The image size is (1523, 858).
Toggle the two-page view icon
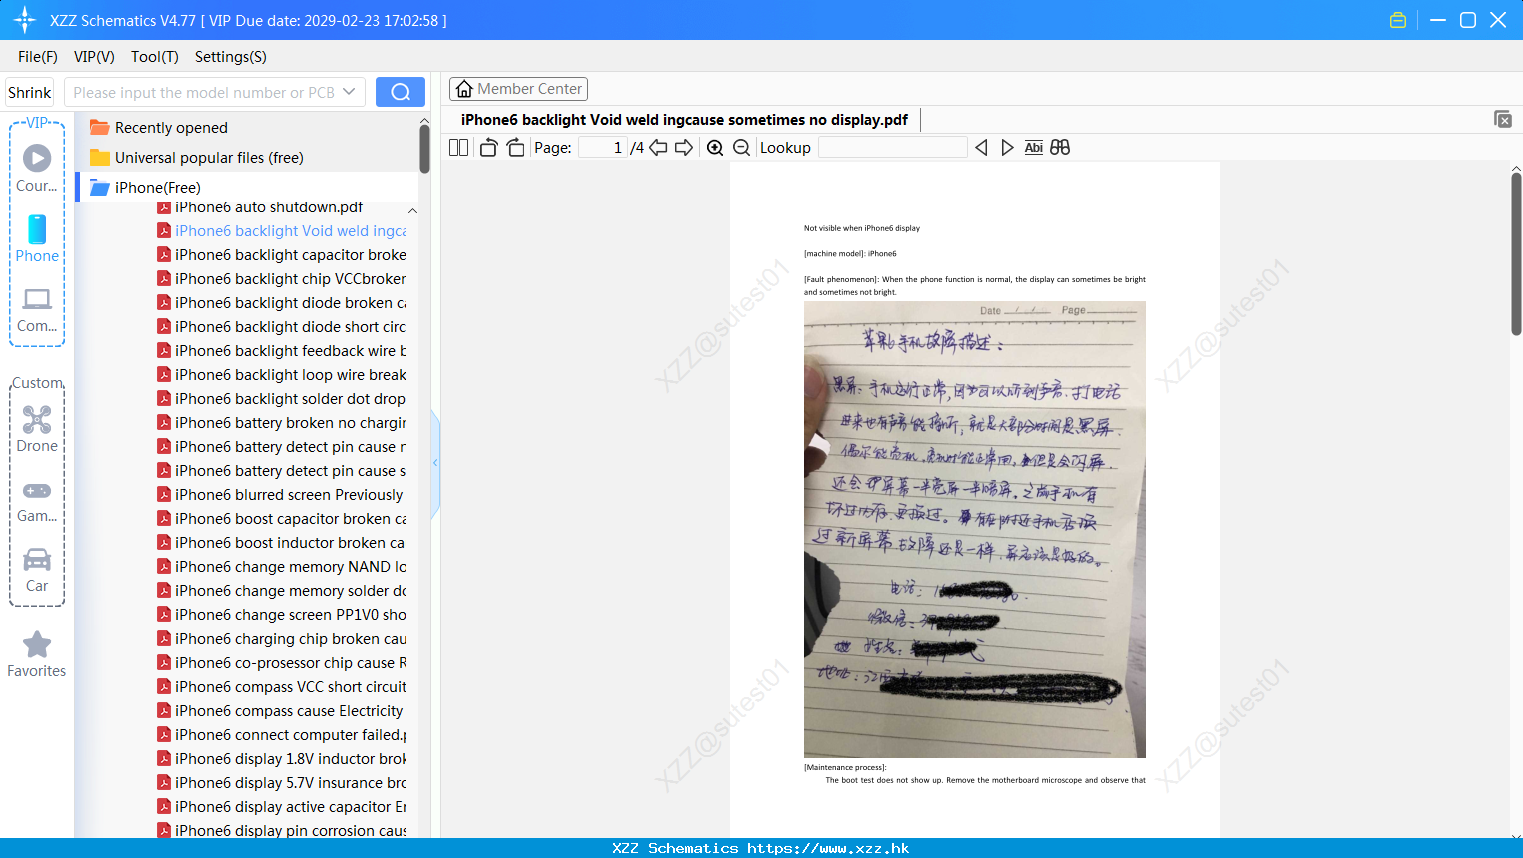pos(458,147)
